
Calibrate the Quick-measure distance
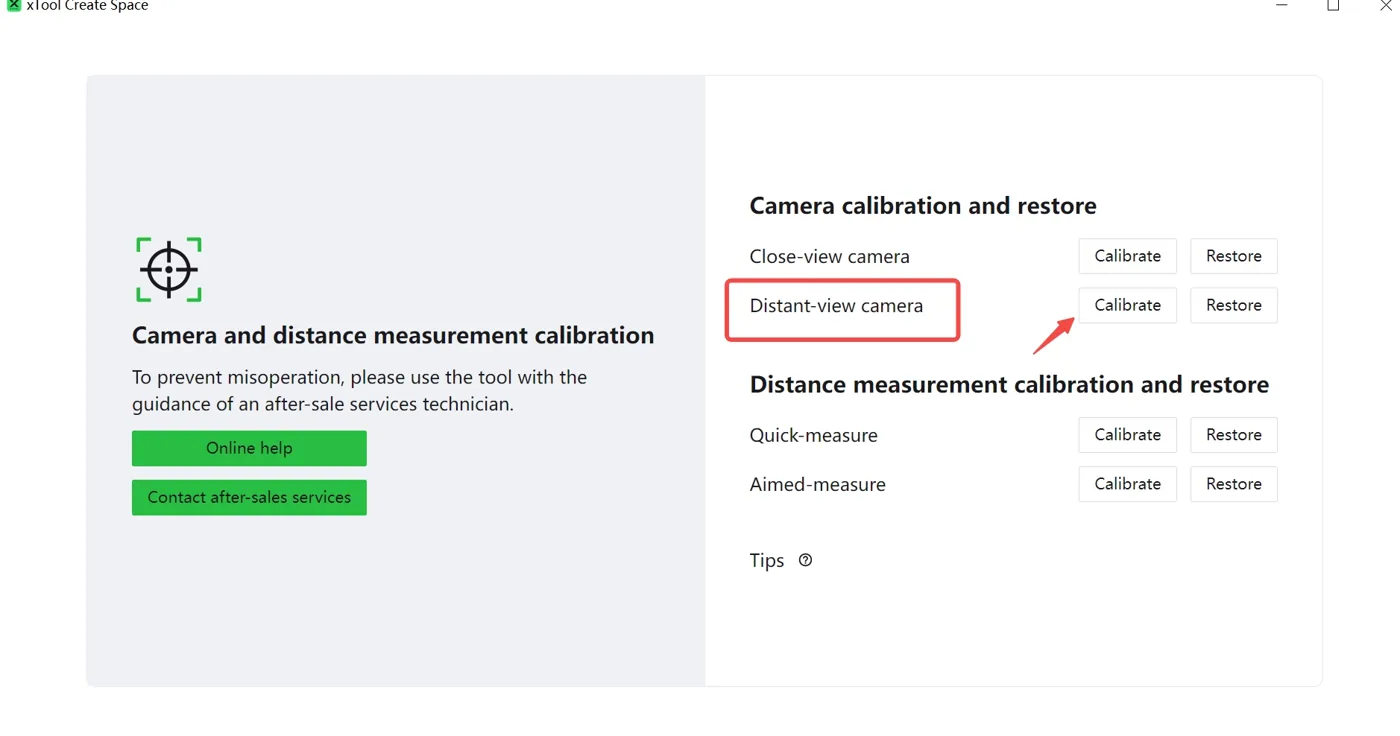(1127, 435)
